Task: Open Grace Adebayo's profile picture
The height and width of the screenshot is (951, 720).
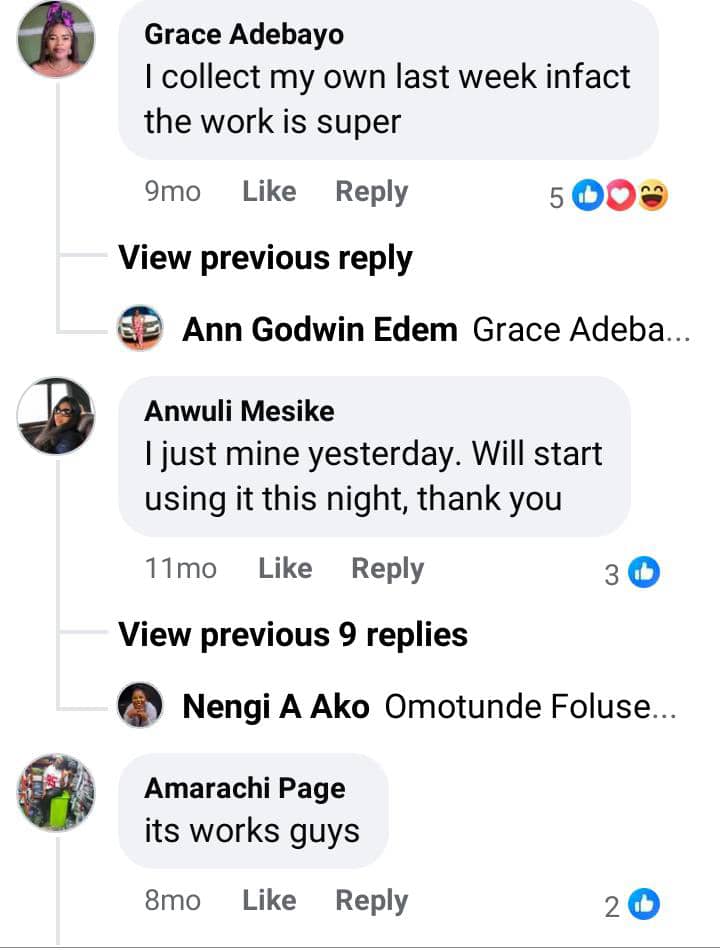Action: (x=56, y=40)
